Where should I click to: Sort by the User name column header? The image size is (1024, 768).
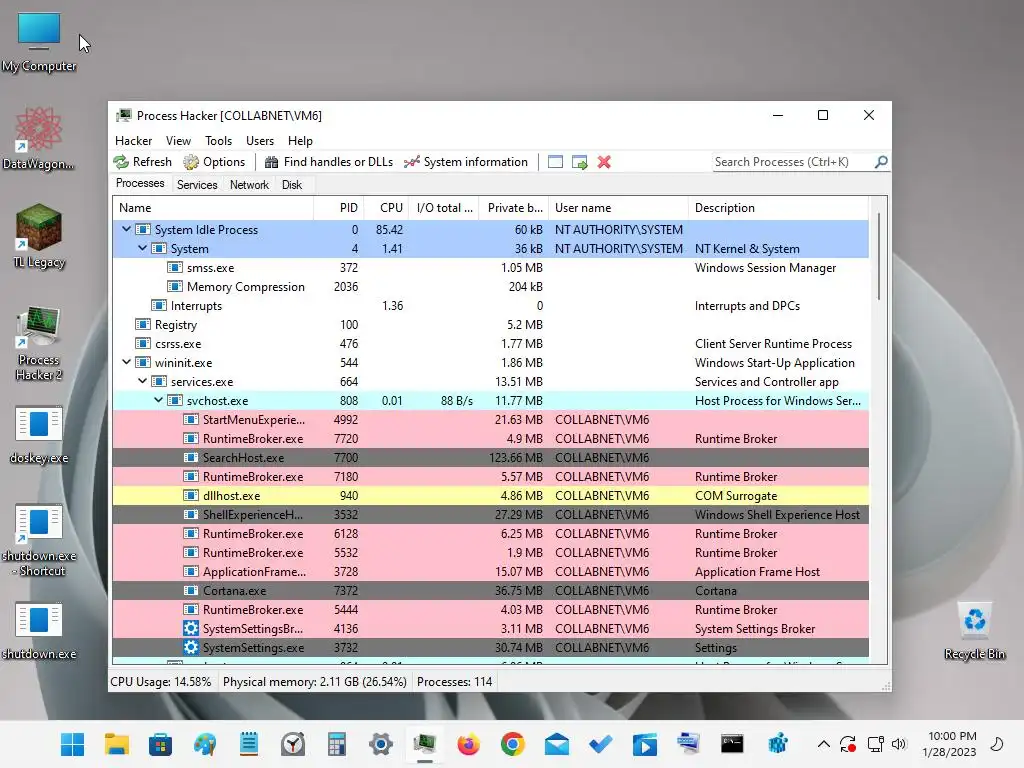point(618,208)
